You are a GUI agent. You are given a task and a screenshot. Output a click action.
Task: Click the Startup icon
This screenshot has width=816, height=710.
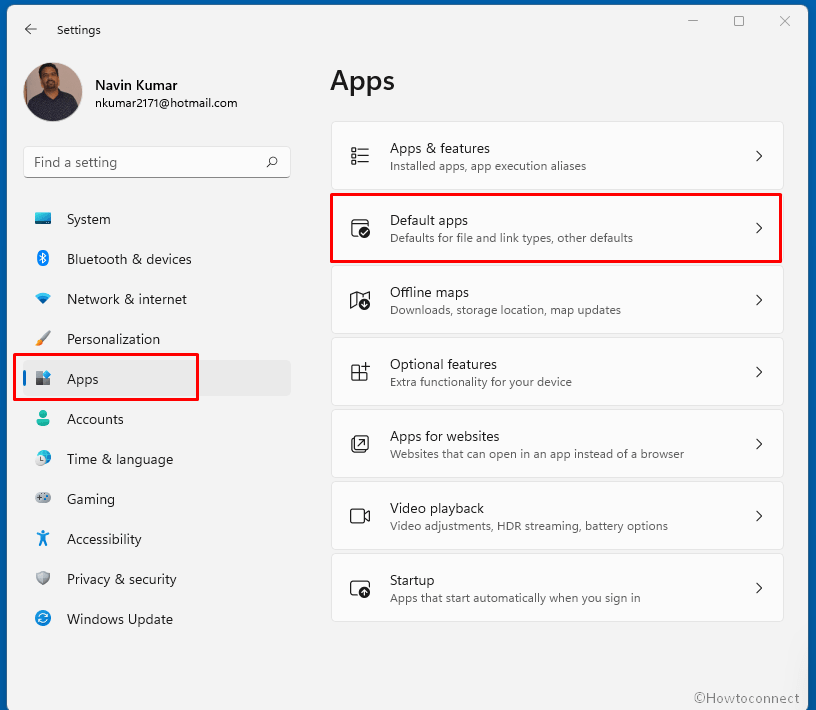(360, 588)
